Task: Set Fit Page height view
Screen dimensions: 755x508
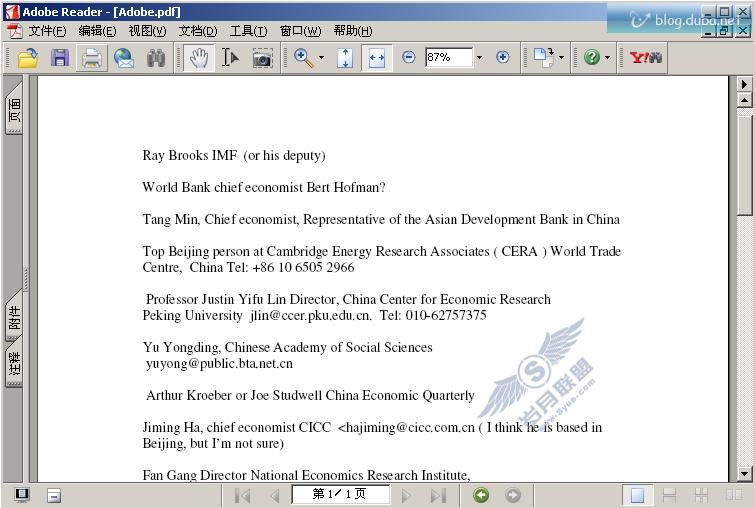Action: click(x=345, y=58)
